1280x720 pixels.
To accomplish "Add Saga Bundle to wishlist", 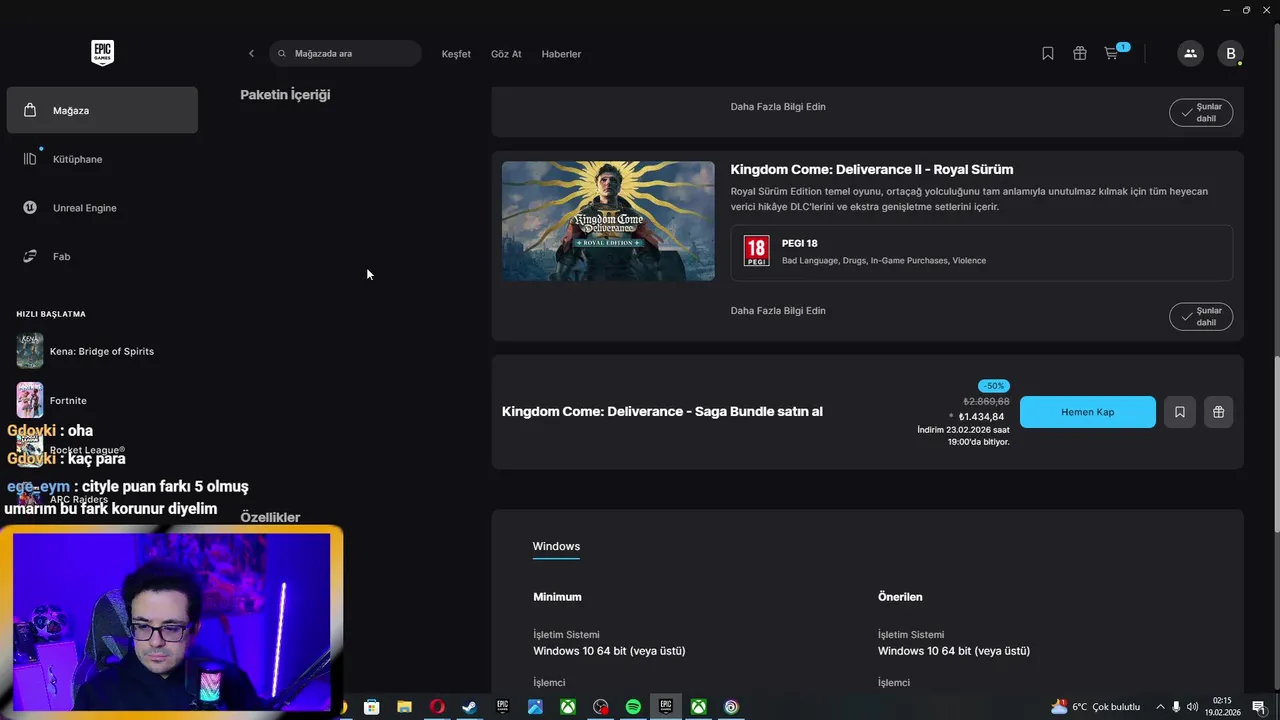I will (x=1180, y=412).
